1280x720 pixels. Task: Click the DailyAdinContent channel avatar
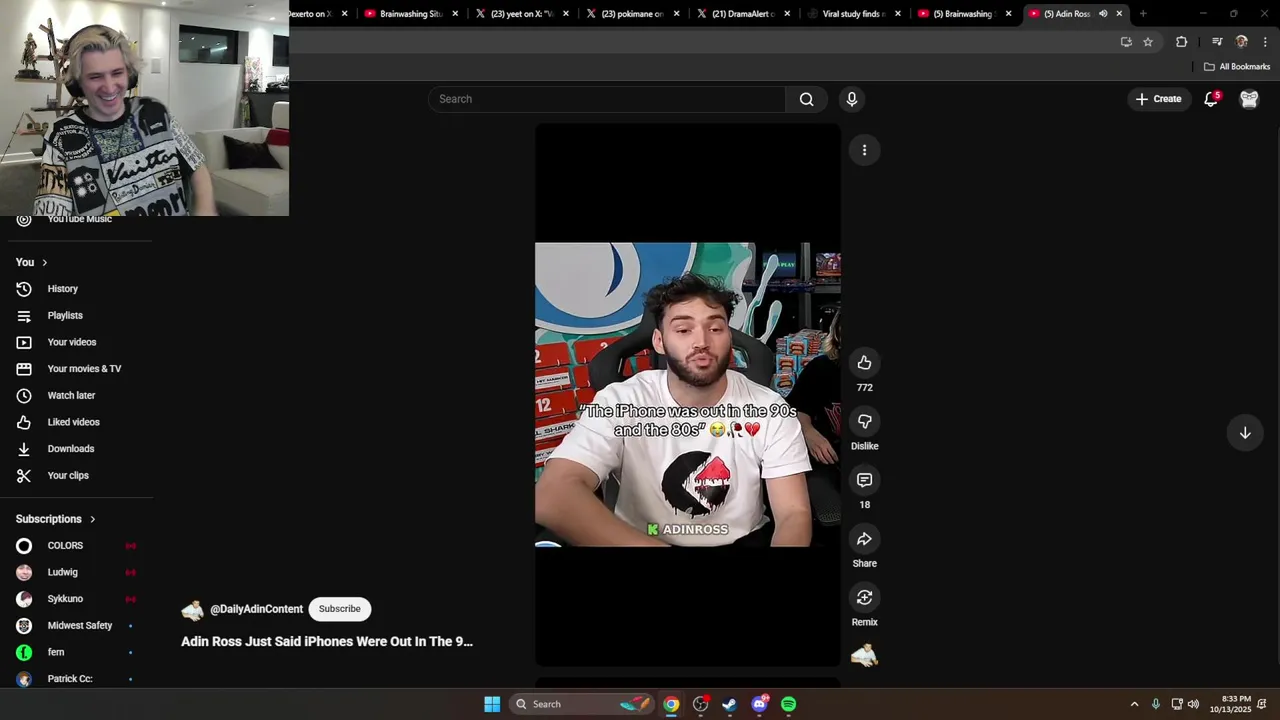pos(192,609)
